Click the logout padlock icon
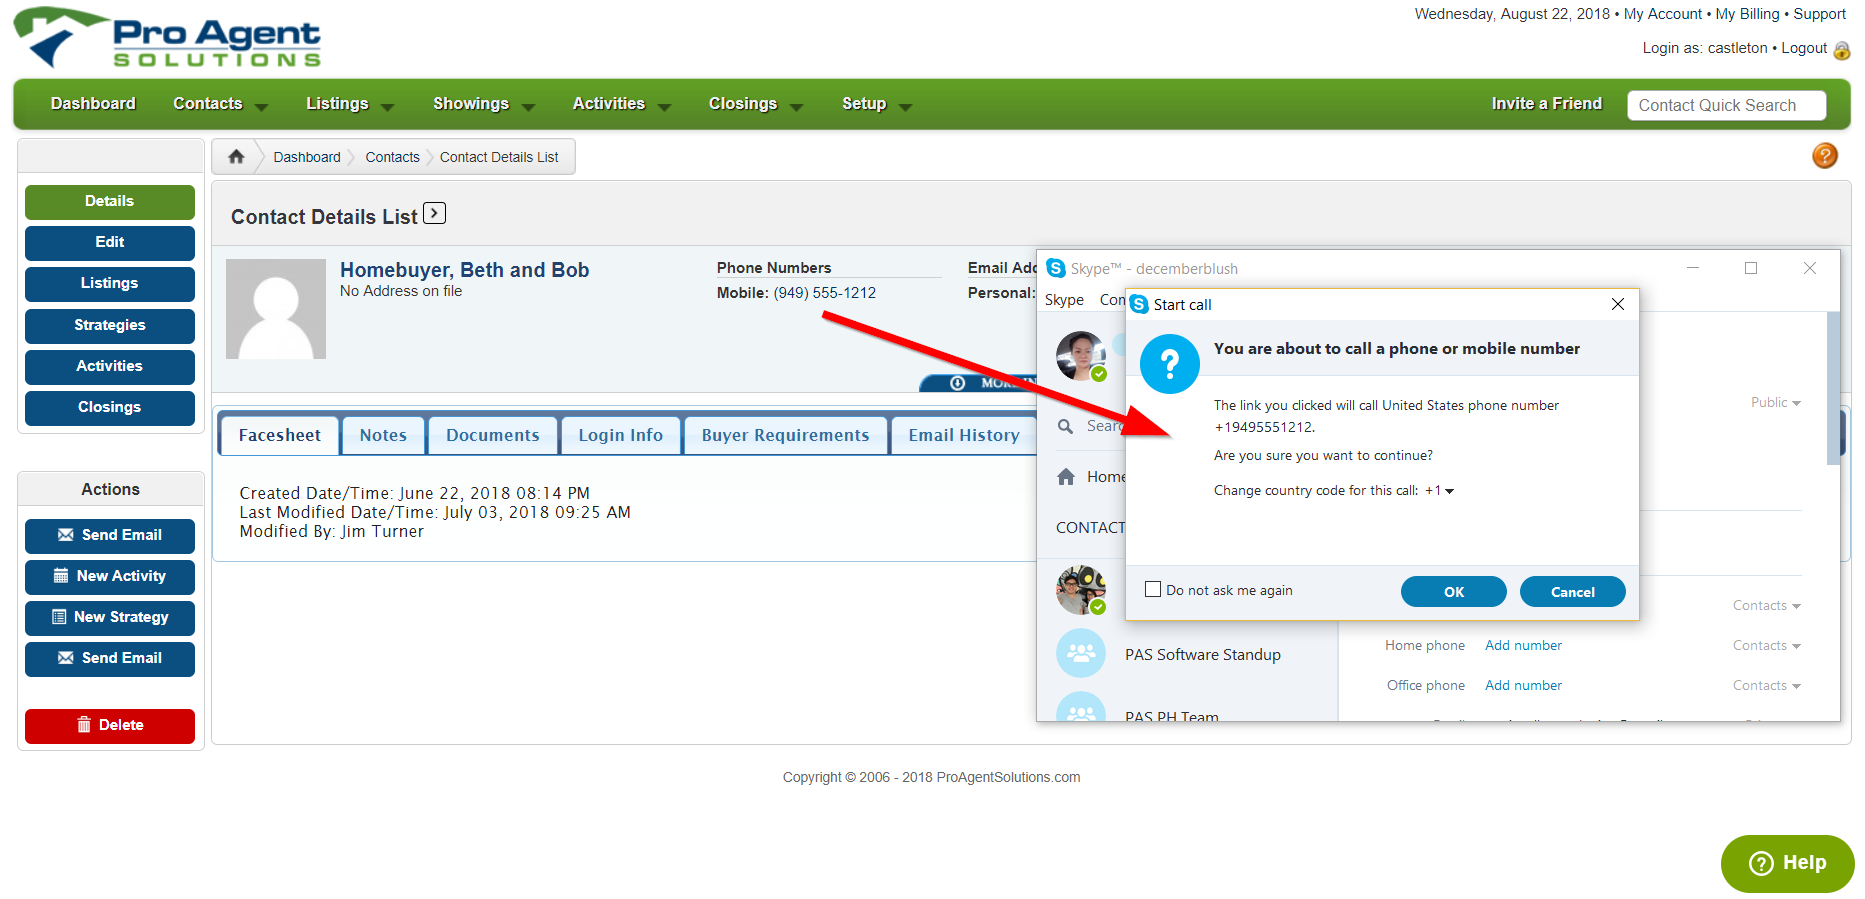1865x899 pixels. pyautogui.click(x=1842, y=50)
